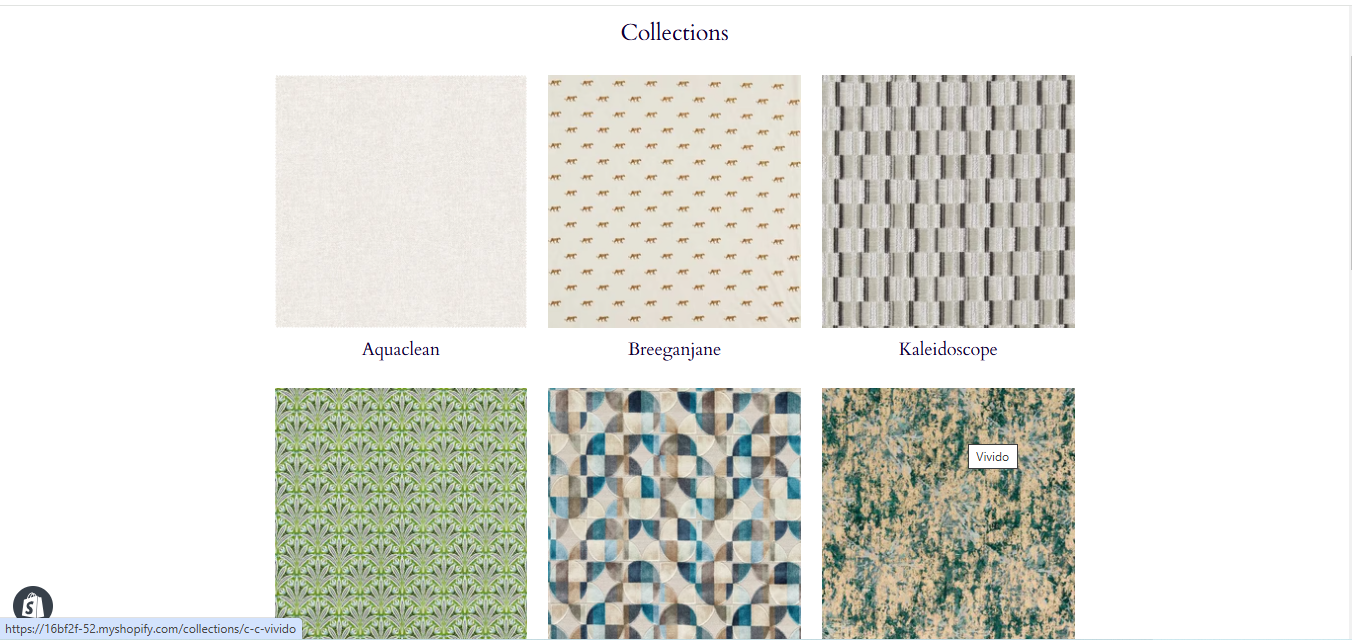
Task: Follow the Breeganjane text link
Action: (674, 350)
